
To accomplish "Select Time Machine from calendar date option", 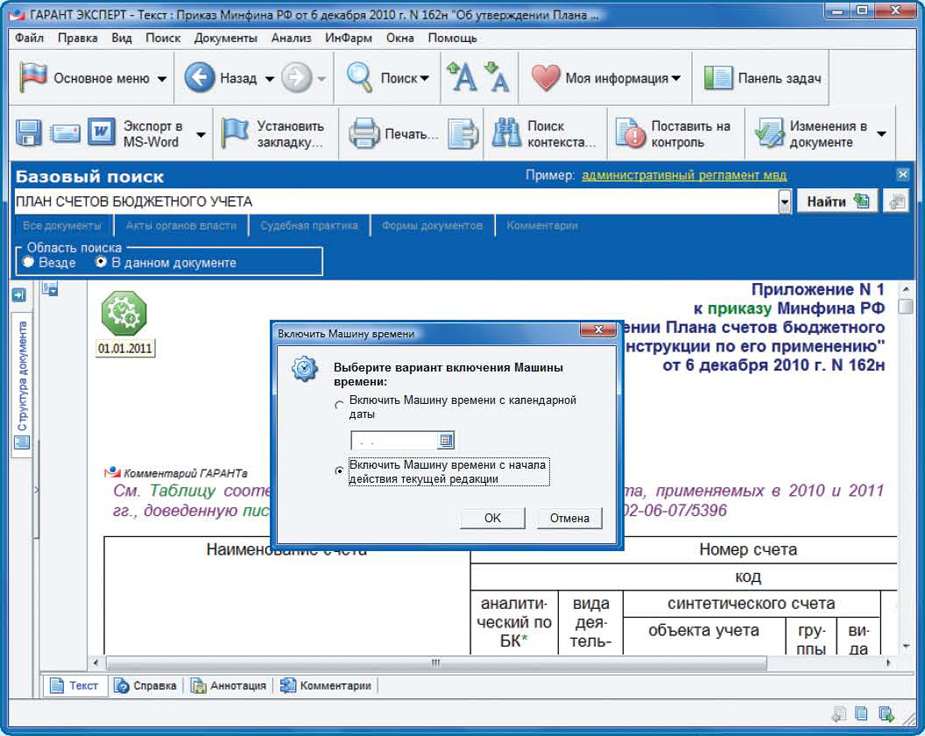I will [x=340, y=406].
